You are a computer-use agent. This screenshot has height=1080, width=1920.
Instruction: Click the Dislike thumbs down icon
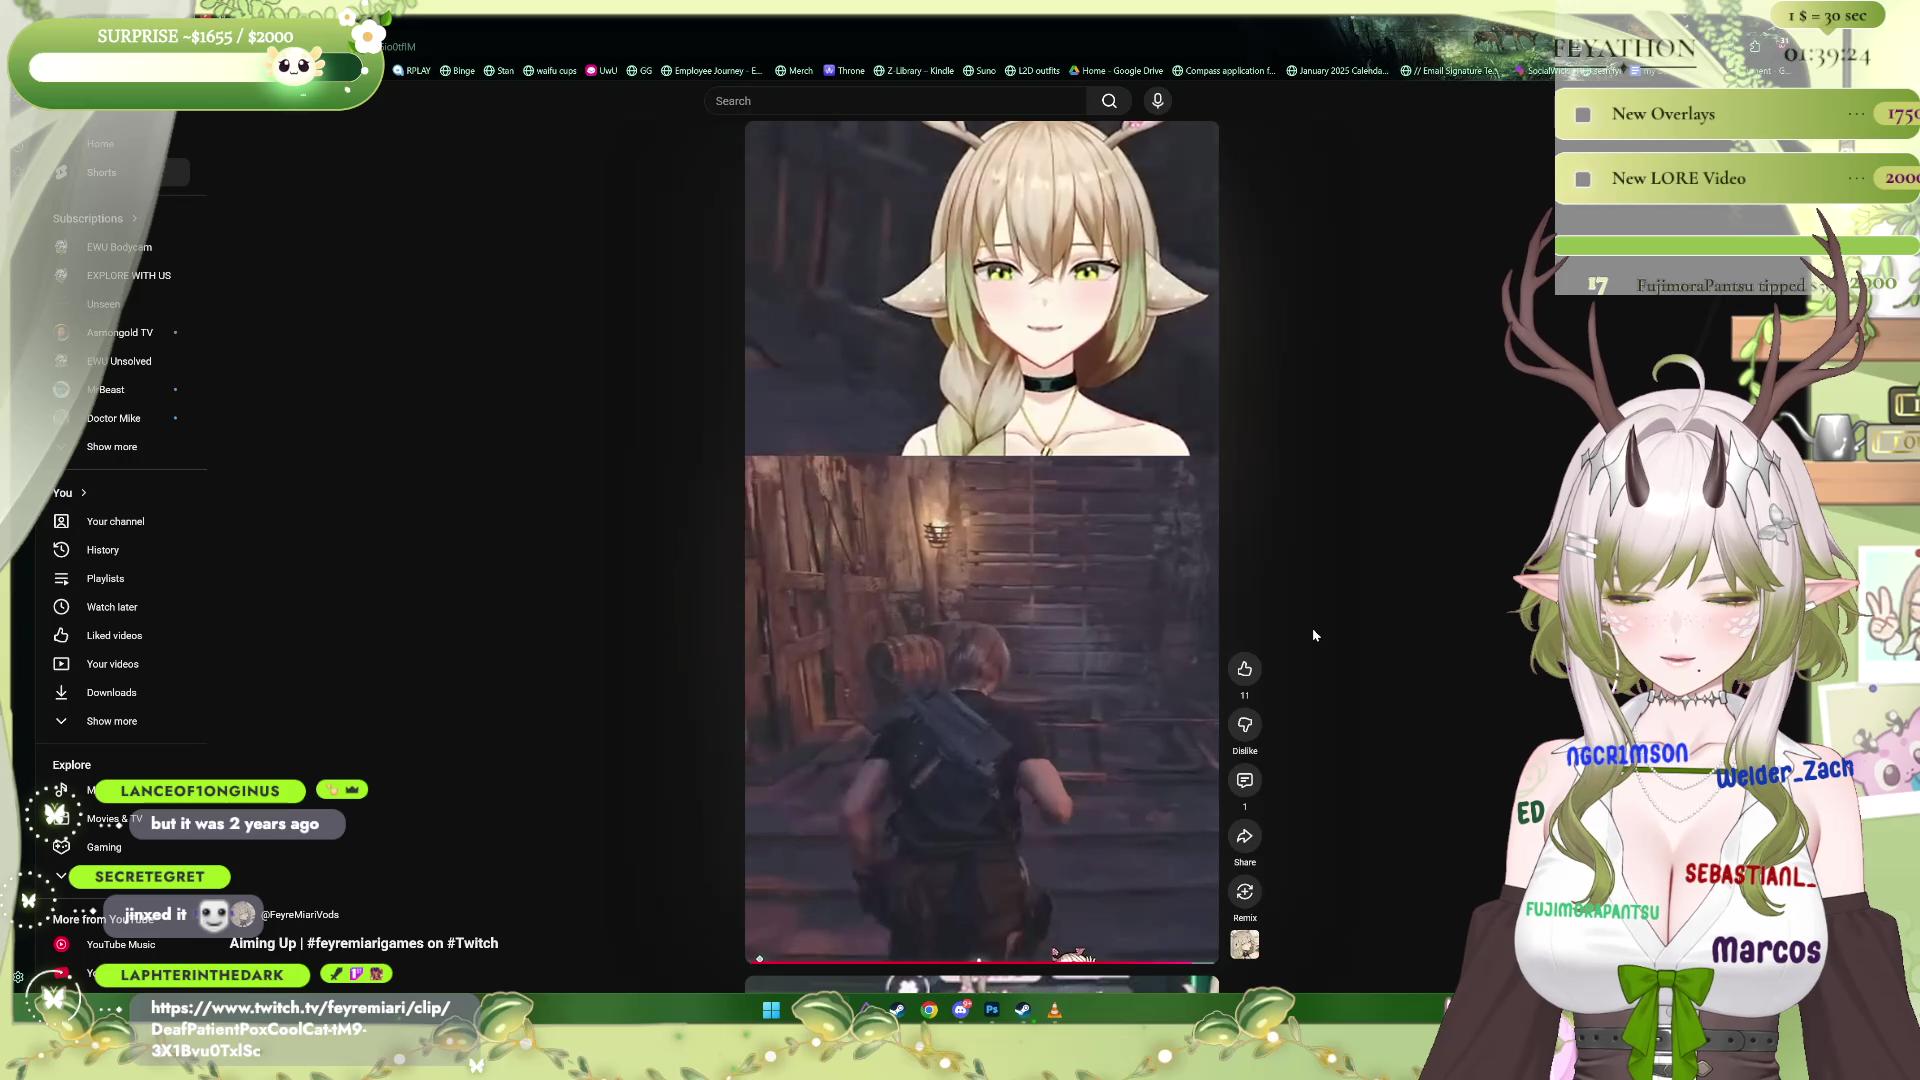coord(1244,725)
